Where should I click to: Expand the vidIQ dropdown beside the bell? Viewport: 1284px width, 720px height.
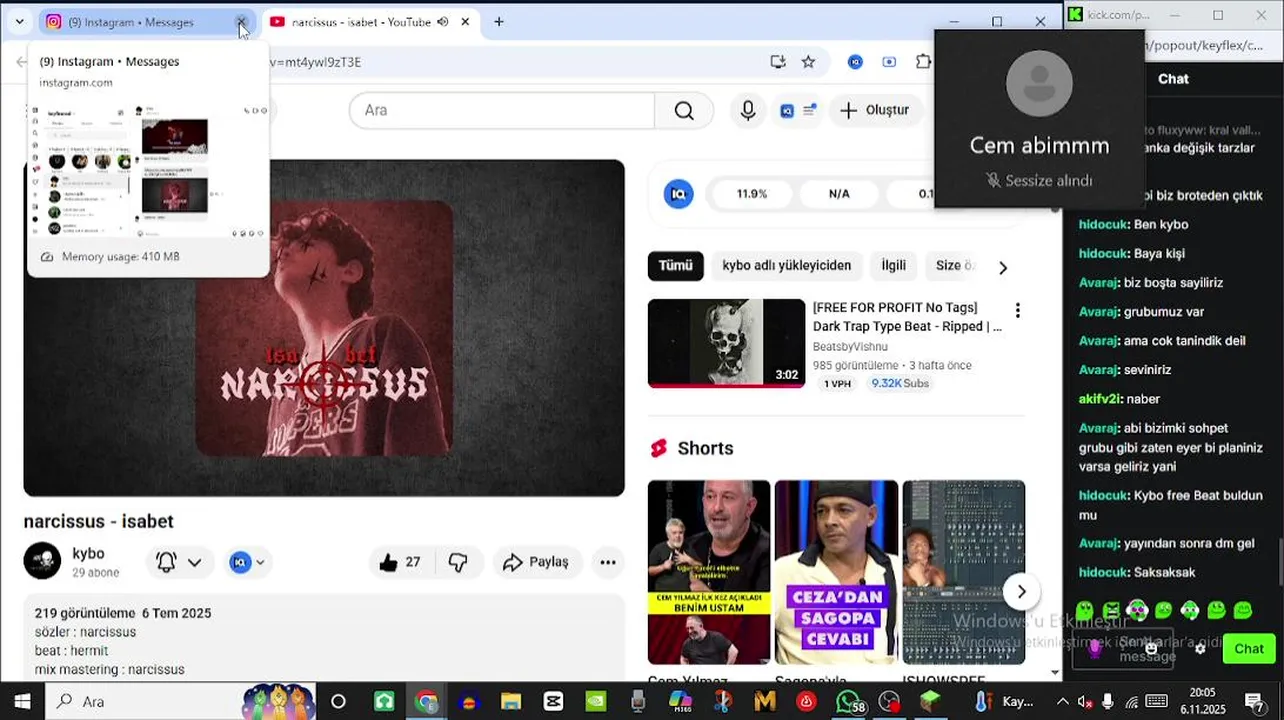(247, 562)
